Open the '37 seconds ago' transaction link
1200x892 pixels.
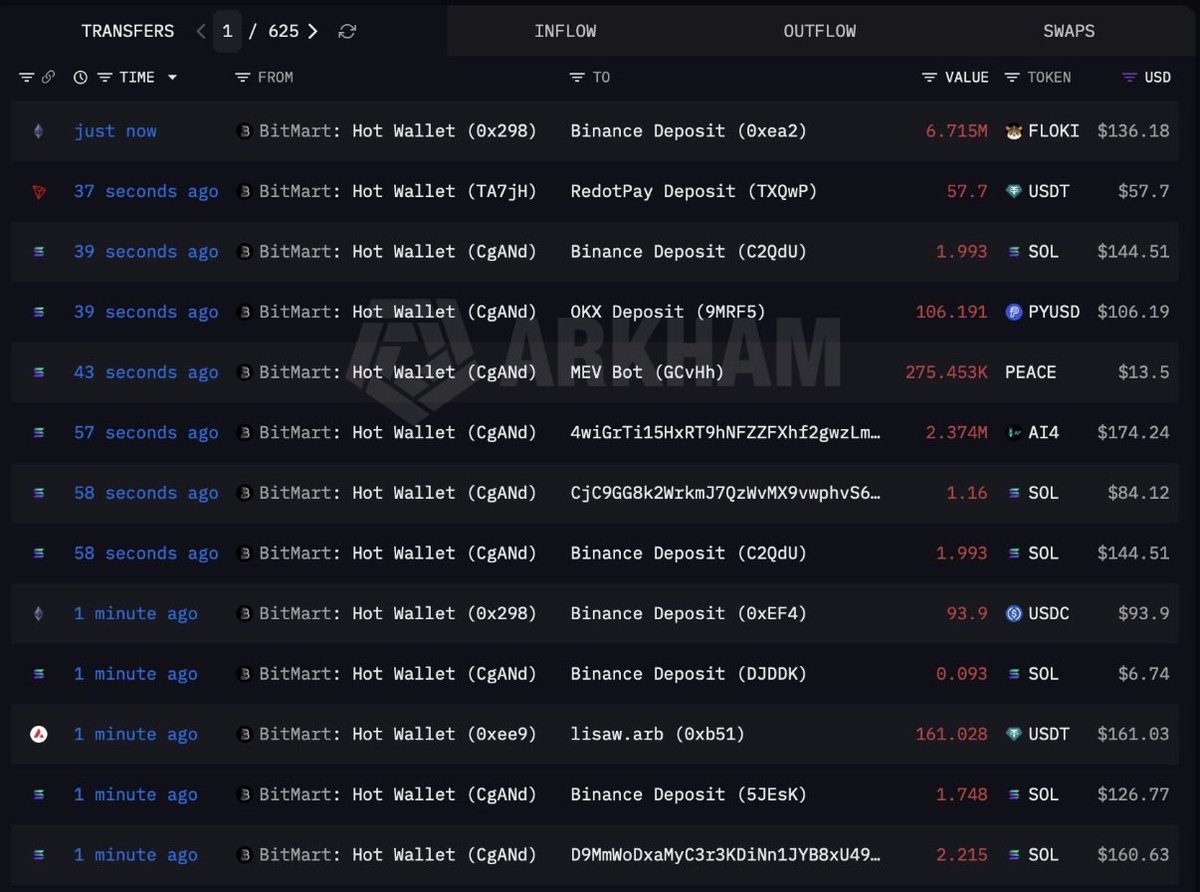point(146,191)
